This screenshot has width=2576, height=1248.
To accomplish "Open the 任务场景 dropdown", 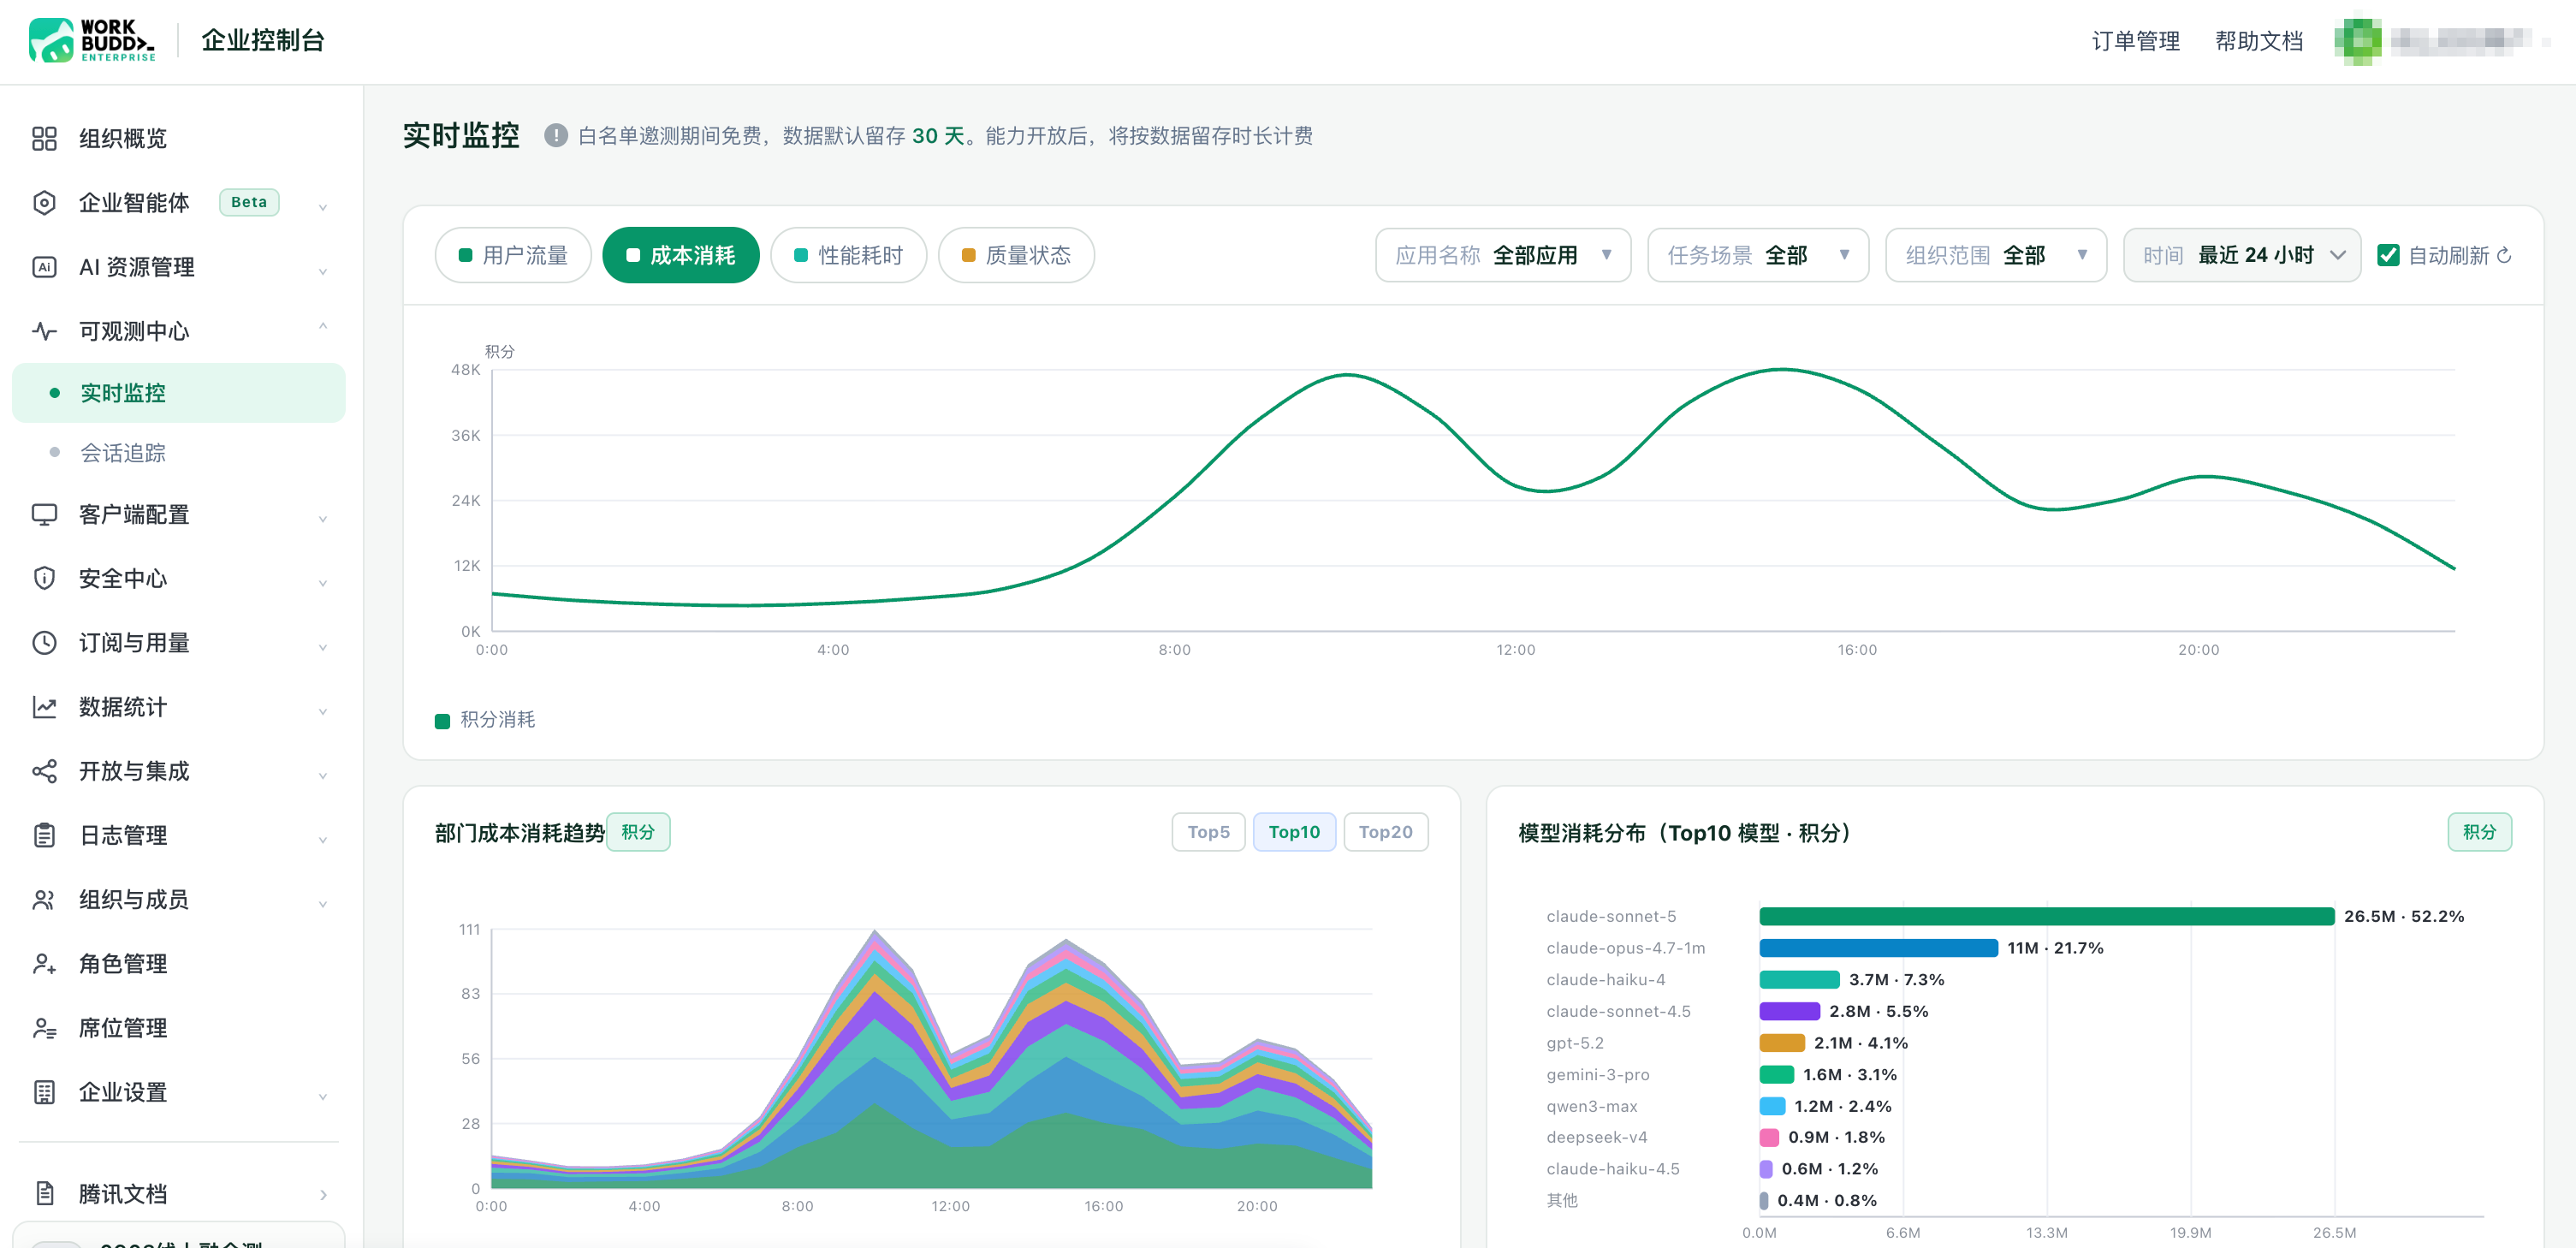I will coord(1757,255).
